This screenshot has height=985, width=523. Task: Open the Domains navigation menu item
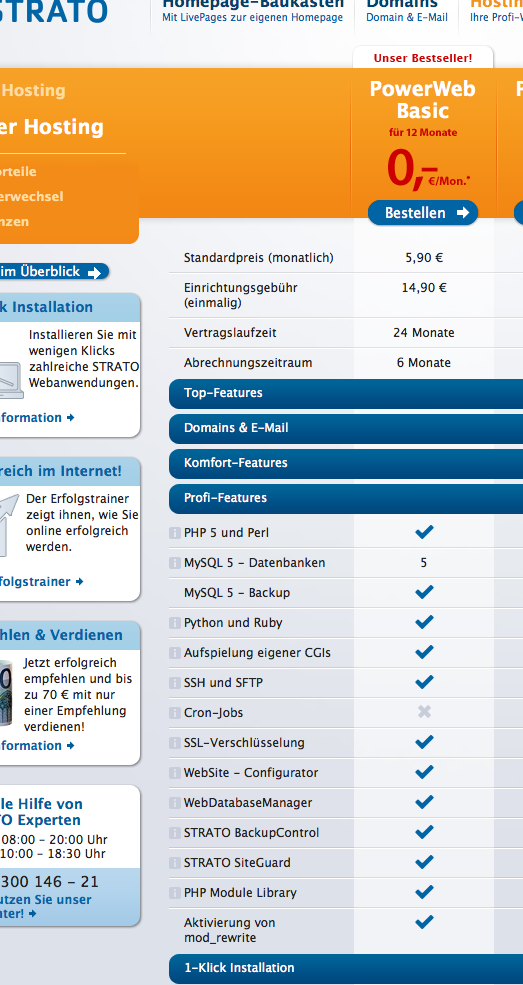(x=407, y=11)
